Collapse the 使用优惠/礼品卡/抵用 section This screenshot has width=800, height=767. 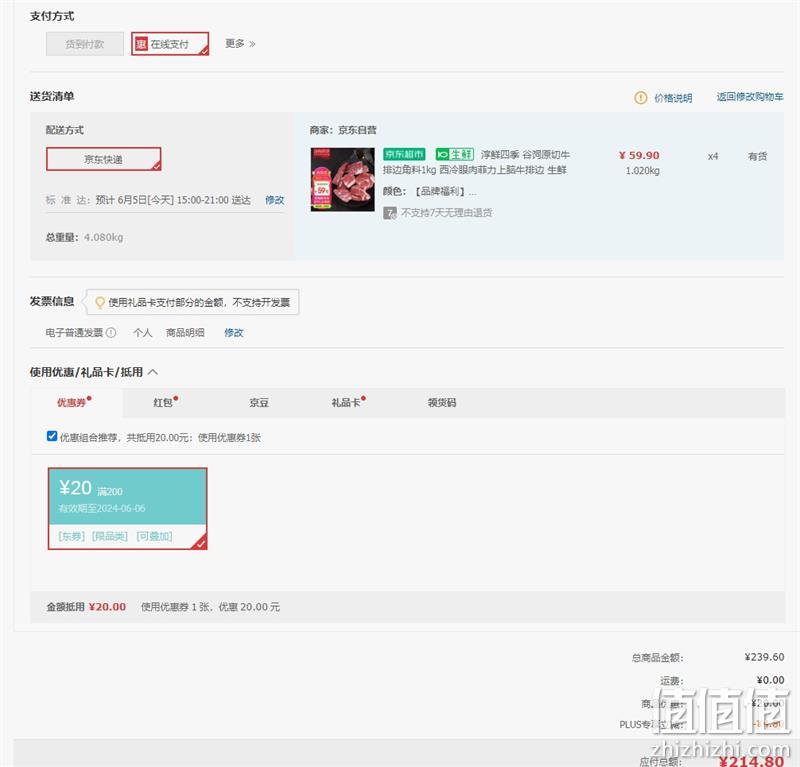pos(153,372)
